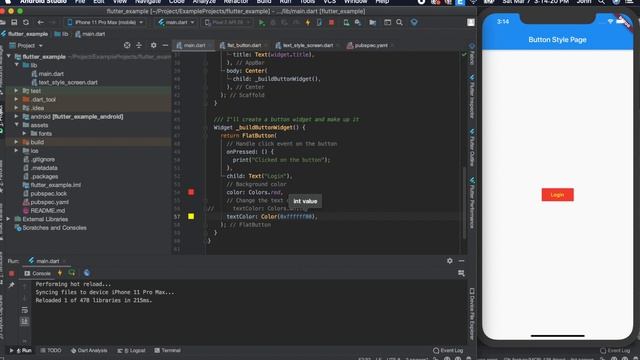The width and height of the screenshot is (640, 360).
Task: Open the iPhone 11 Pro Max device dropdown
Action: (105, 22)
